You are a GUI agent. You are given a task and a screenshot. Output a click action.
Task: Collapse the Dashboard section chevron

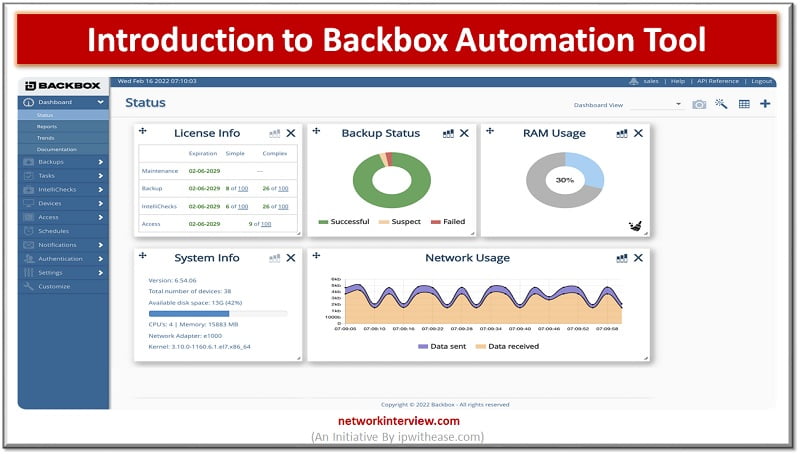point(101,102)
